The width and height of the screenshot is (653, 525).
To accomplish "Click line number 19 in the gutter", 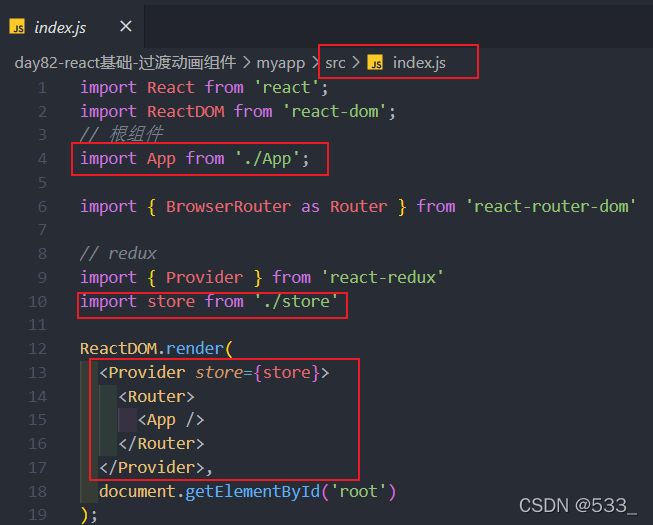I will click(37, 515).
